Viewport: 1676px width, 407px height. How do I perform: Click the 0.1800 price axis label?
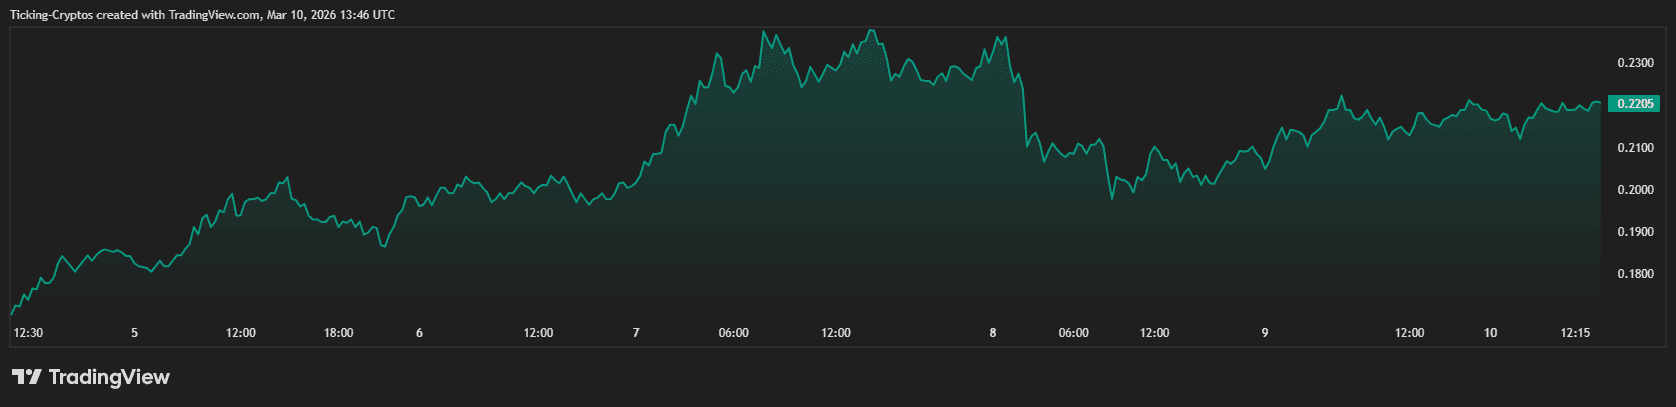pos(1635,274)
